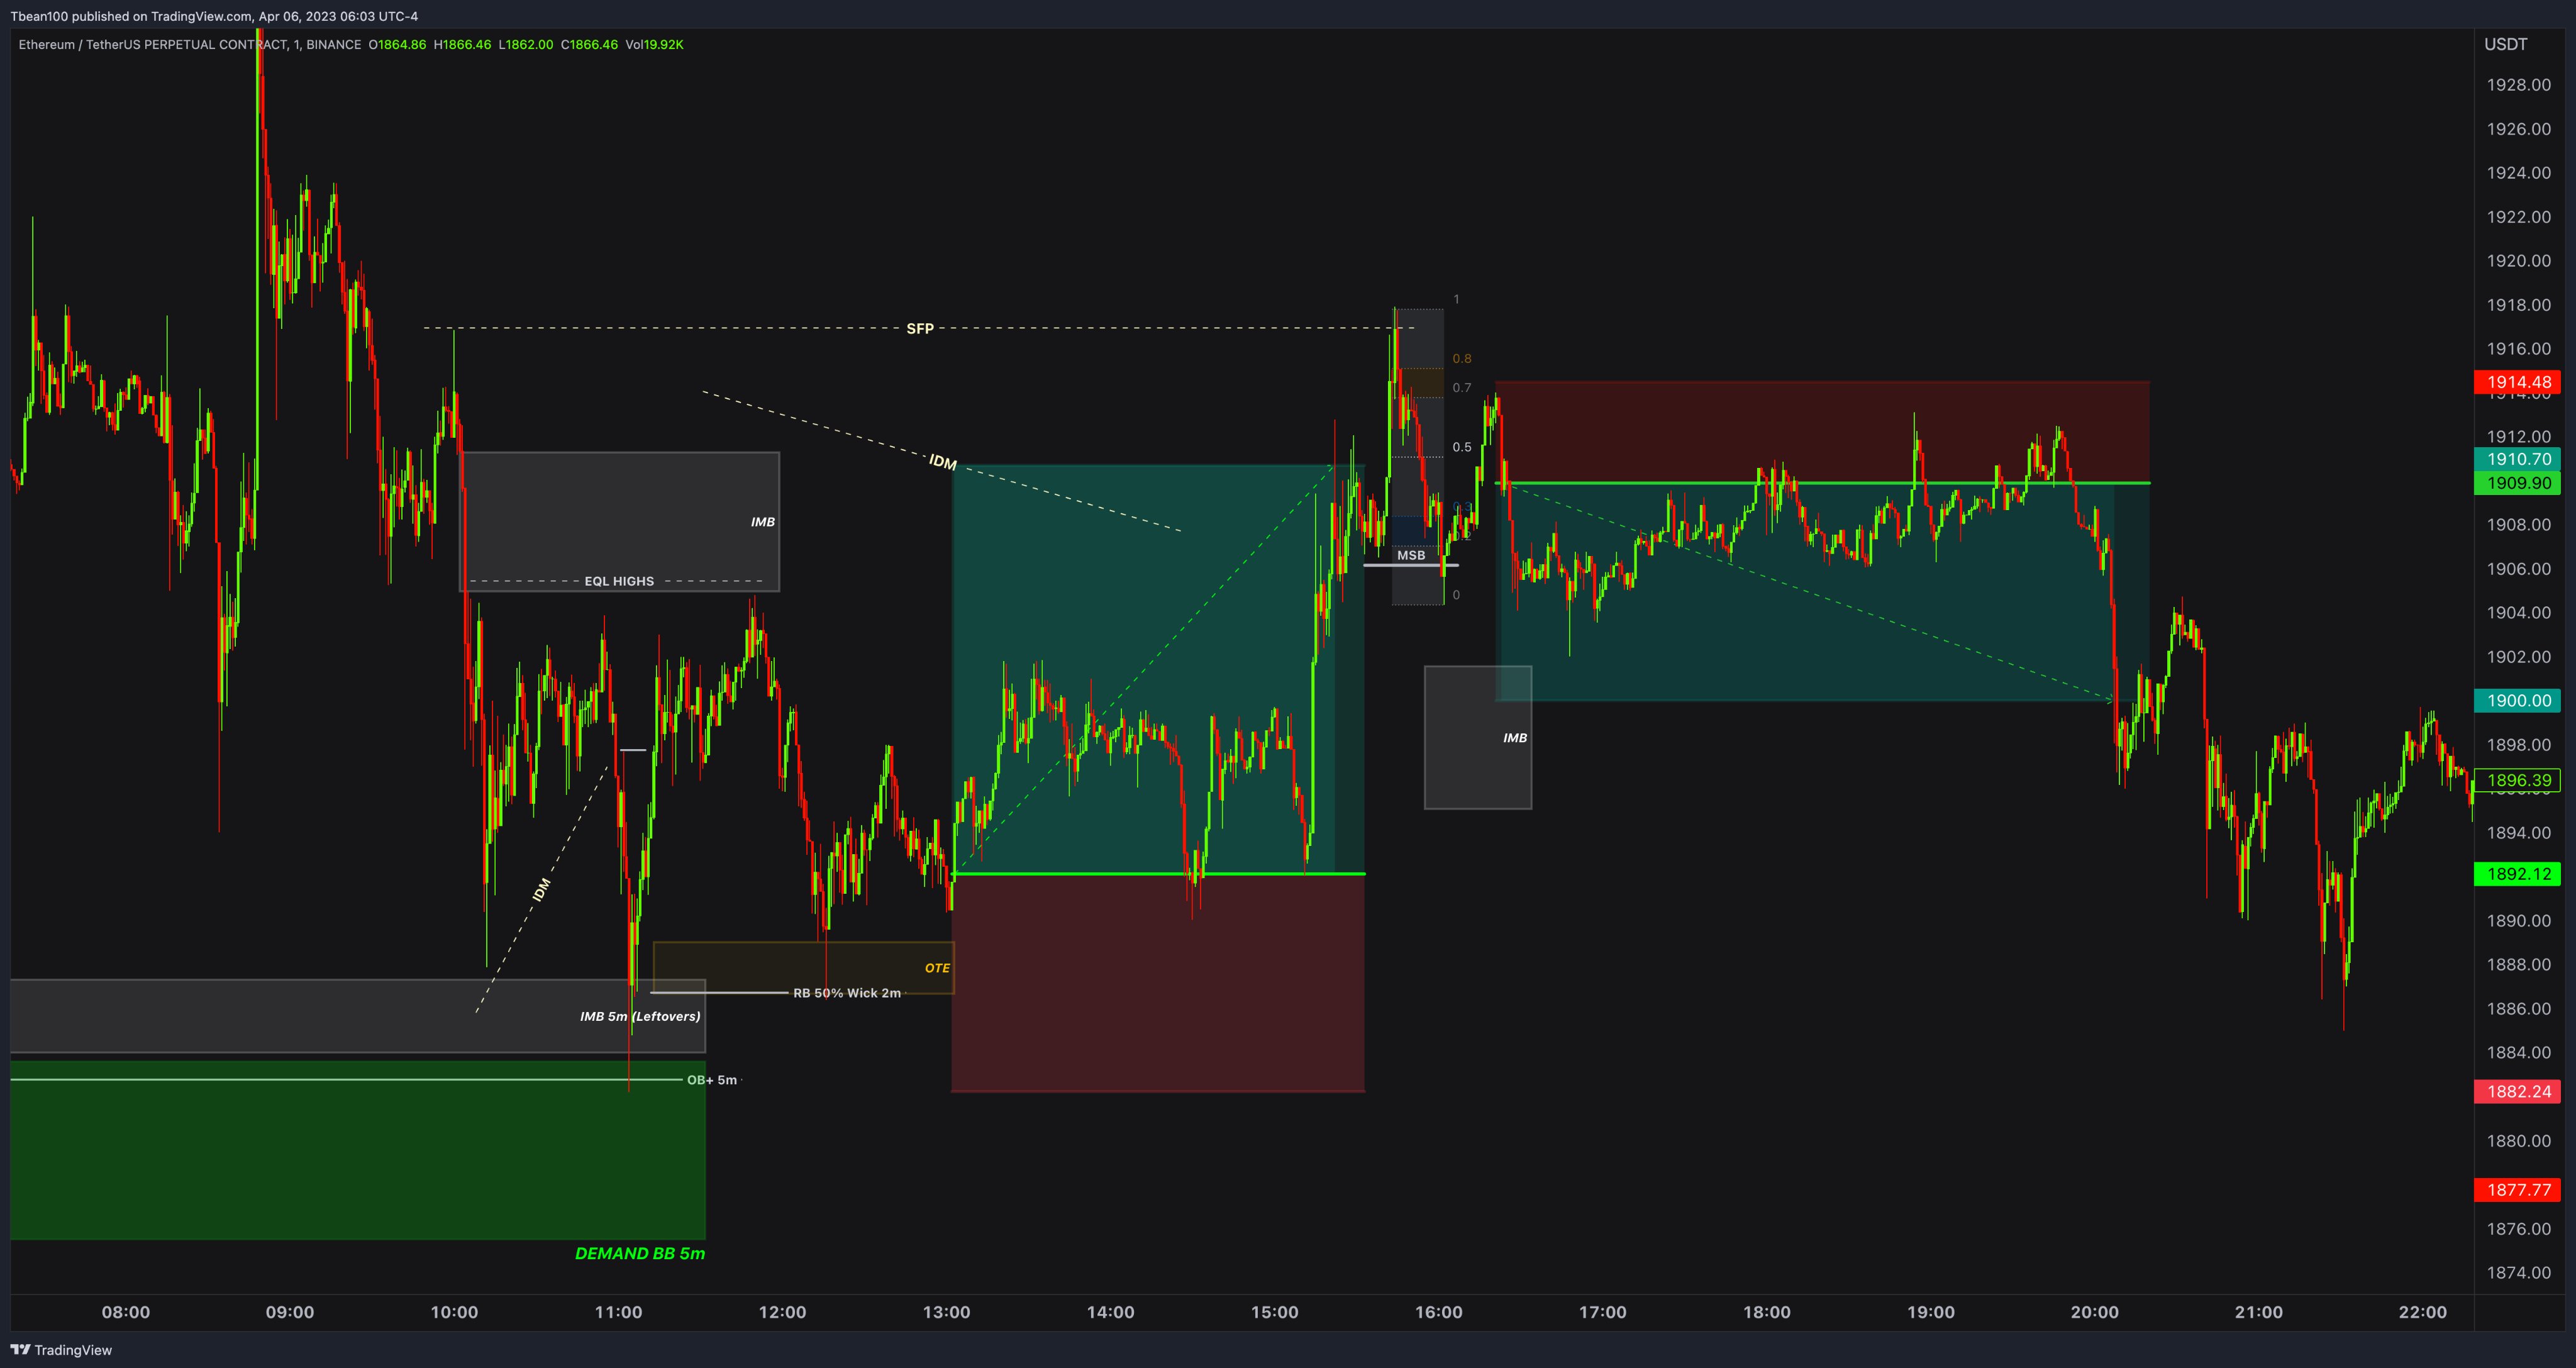
Task: Click the 1874.00 price axis label
Action: [2518, 1273]
